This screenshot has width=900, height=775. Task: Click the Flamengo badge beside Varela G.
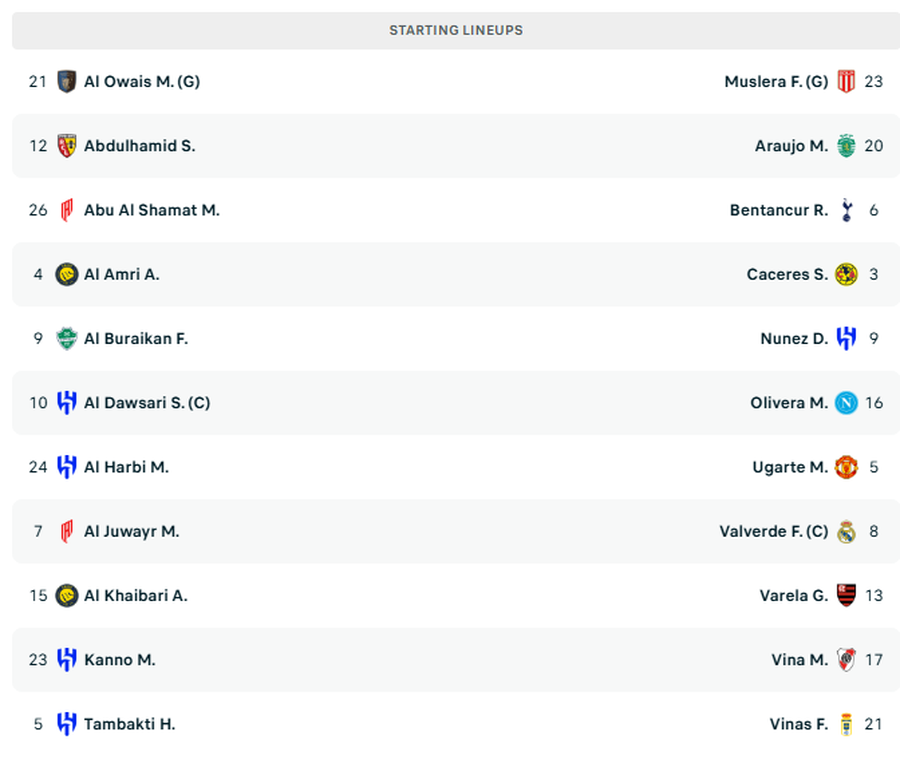click(847, 595)
